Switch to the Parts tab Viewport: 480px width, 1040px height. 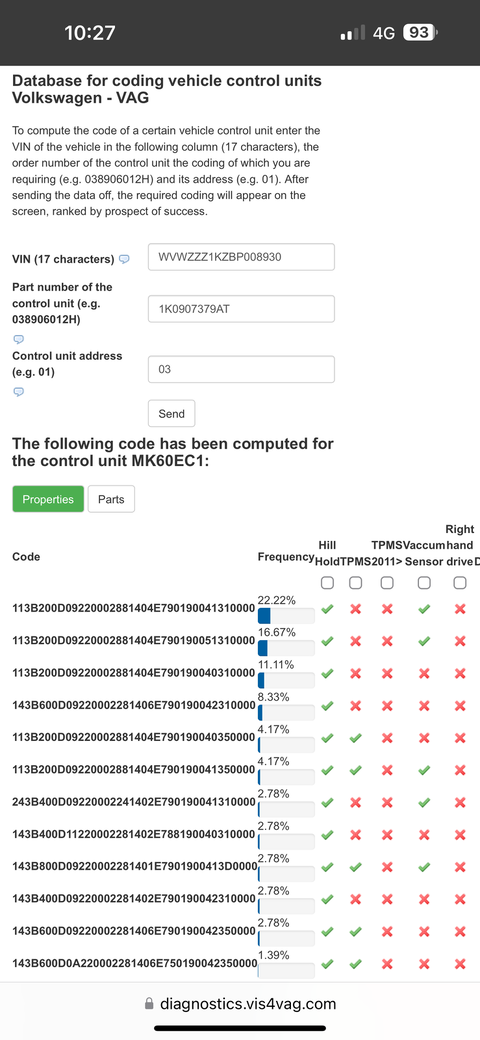click(x=111, y=499)
